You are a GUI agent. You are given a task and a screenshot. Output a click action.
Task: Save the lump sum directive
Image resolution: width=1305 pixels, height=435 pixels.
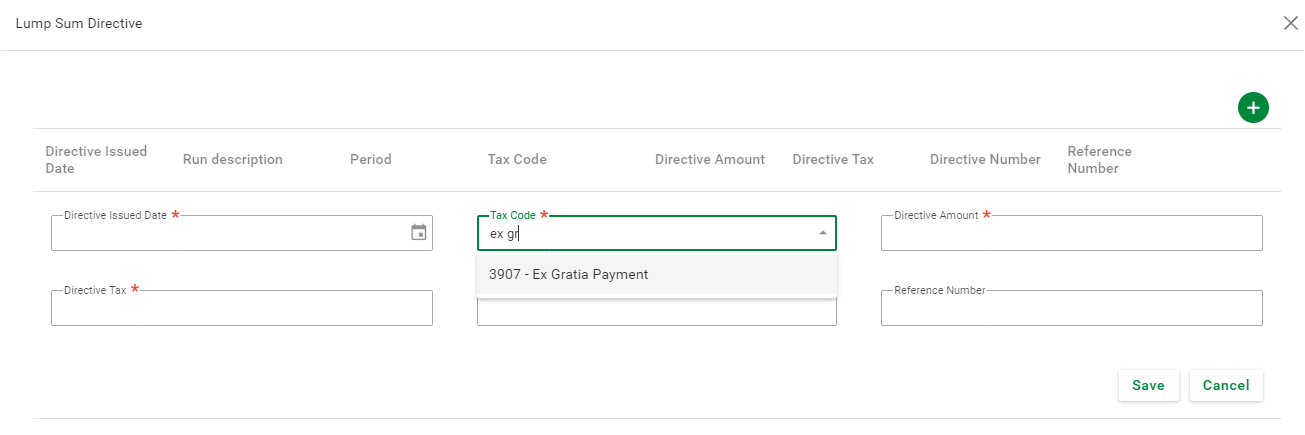tap(1148, 385)
